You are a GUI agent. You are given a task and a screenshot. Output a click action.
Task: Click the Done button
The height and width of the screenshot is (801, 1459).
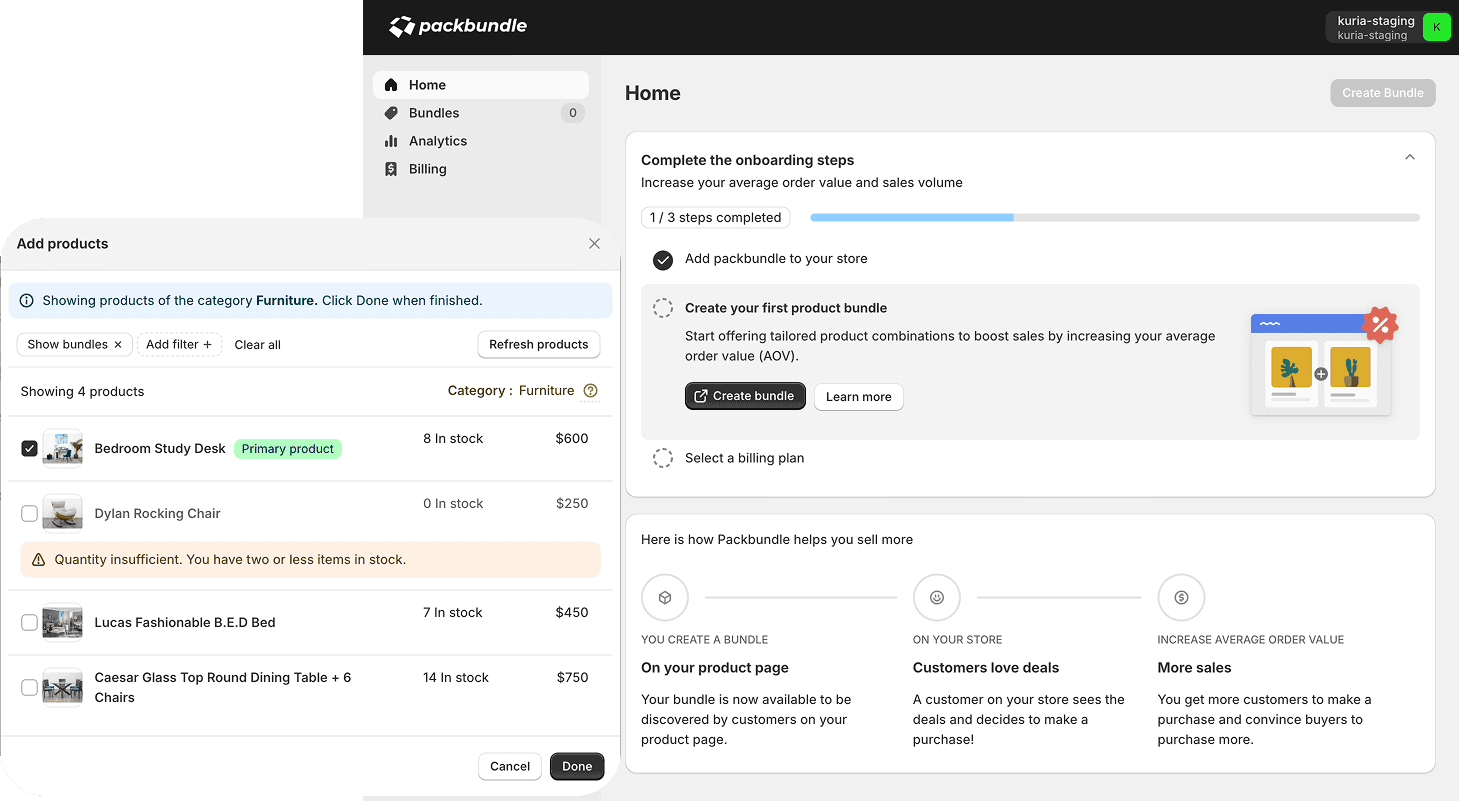pos(577,766)
